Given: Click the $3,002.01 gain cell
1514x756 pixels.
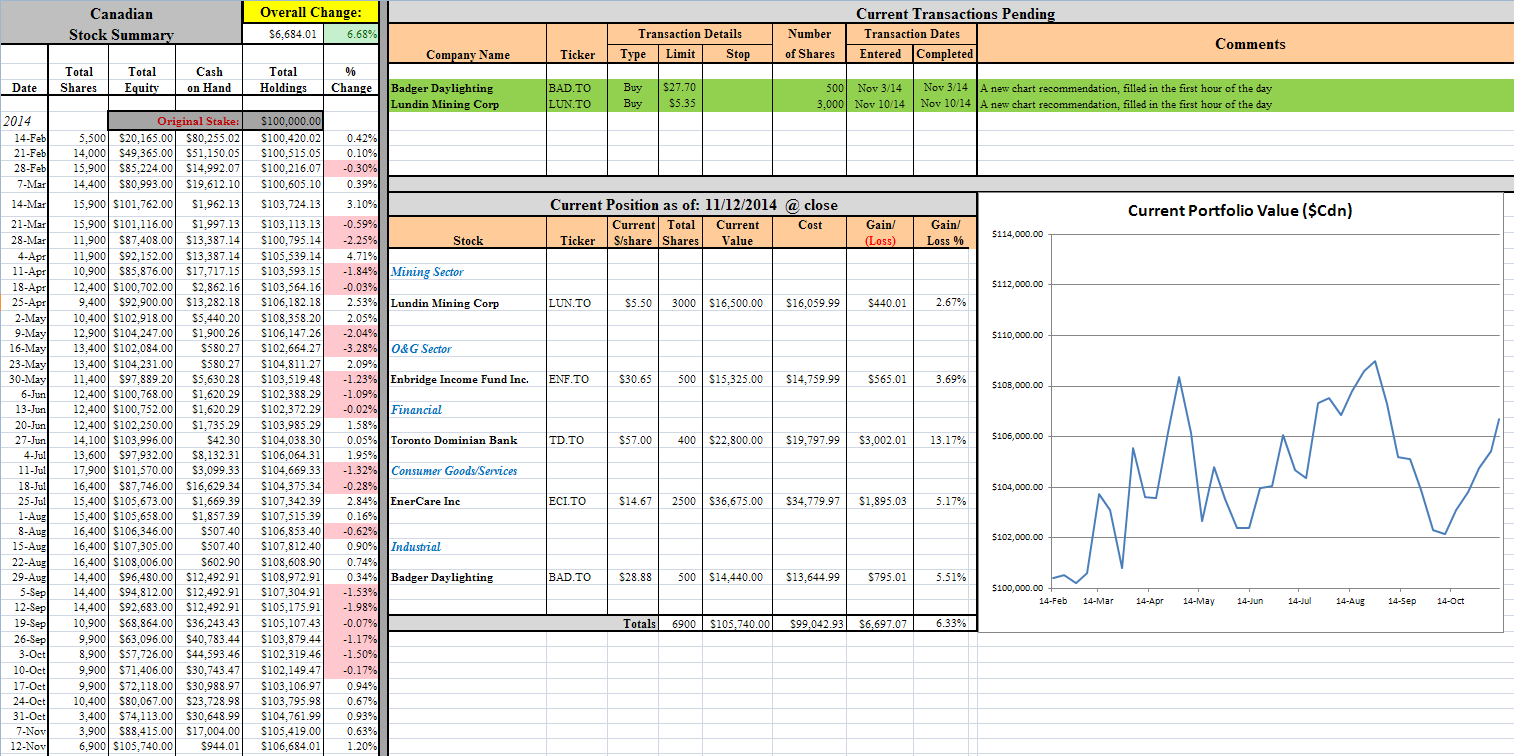Looking at the screenshot, I should coord(880,440).
